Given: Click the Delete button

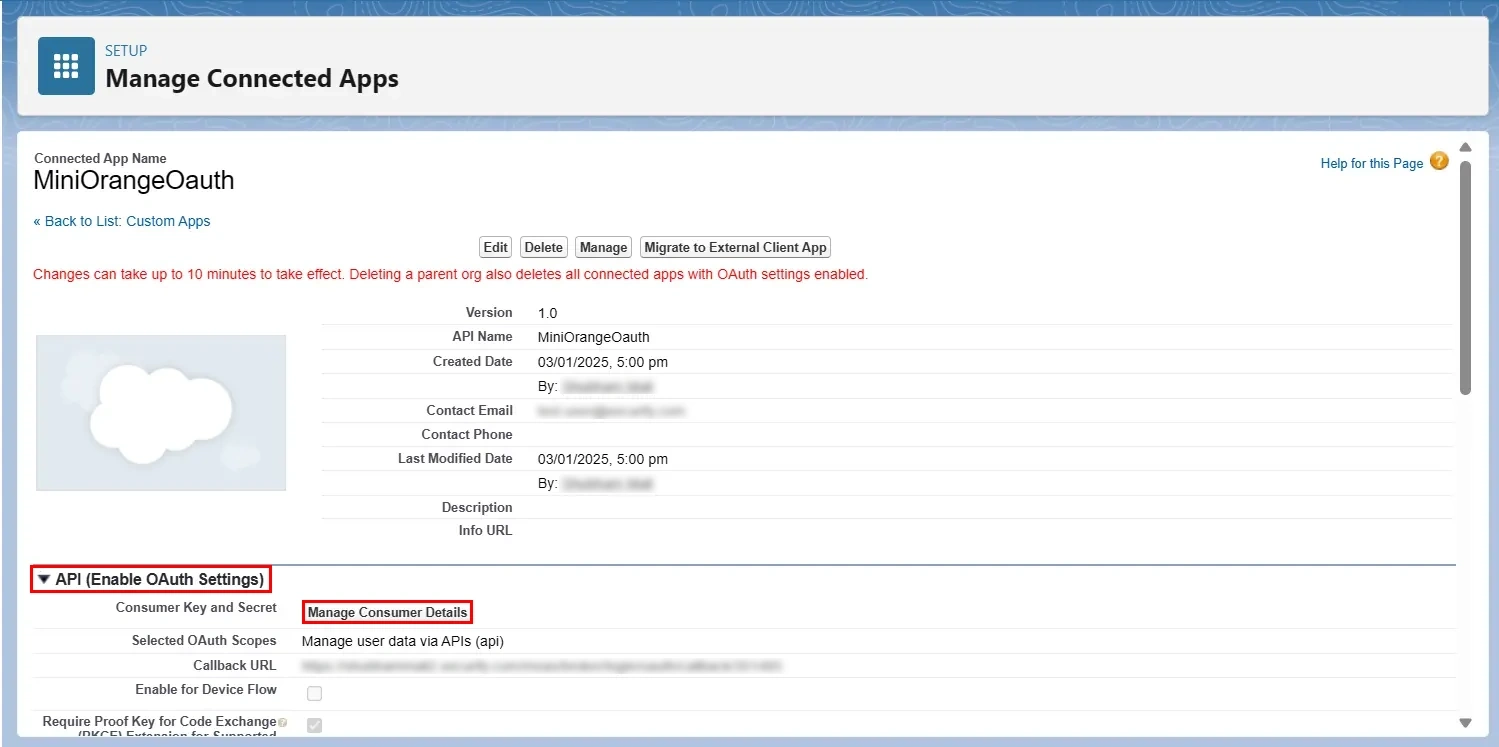Looking at the screenshot, I should point(543,247).
